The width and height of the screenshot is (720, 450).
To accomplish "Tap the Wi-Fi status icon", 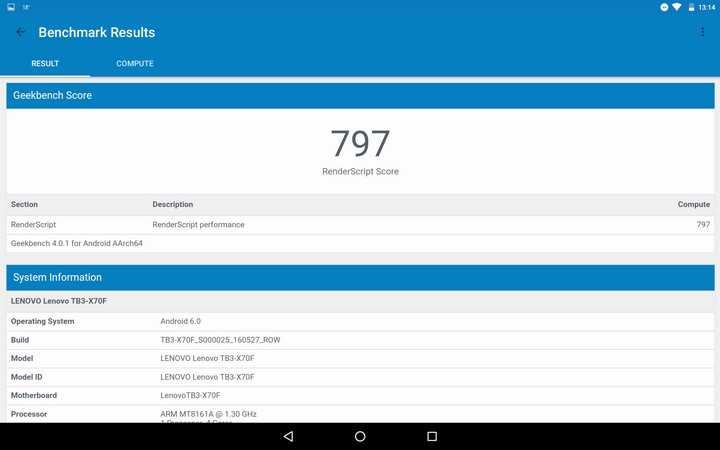I will pos(676,7).
